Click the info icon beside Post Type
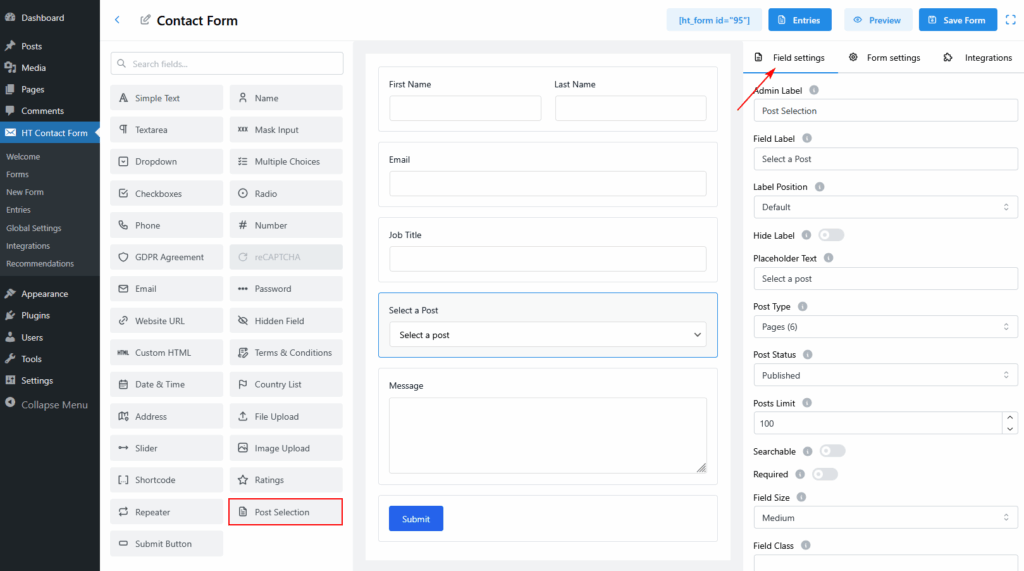 (x=803, y=307)
